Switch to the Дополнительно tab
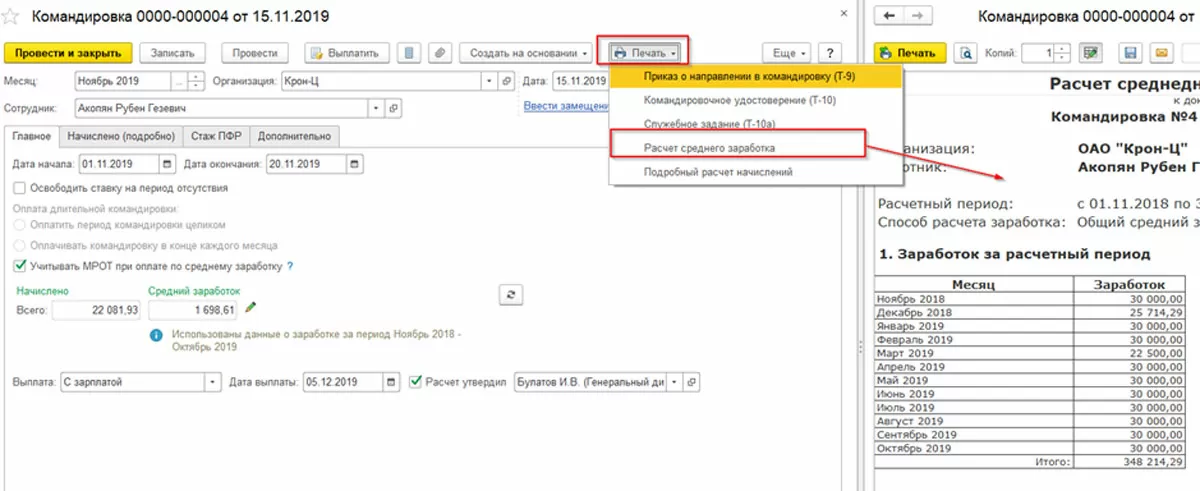1200x491 pixels. coord(294,137)
